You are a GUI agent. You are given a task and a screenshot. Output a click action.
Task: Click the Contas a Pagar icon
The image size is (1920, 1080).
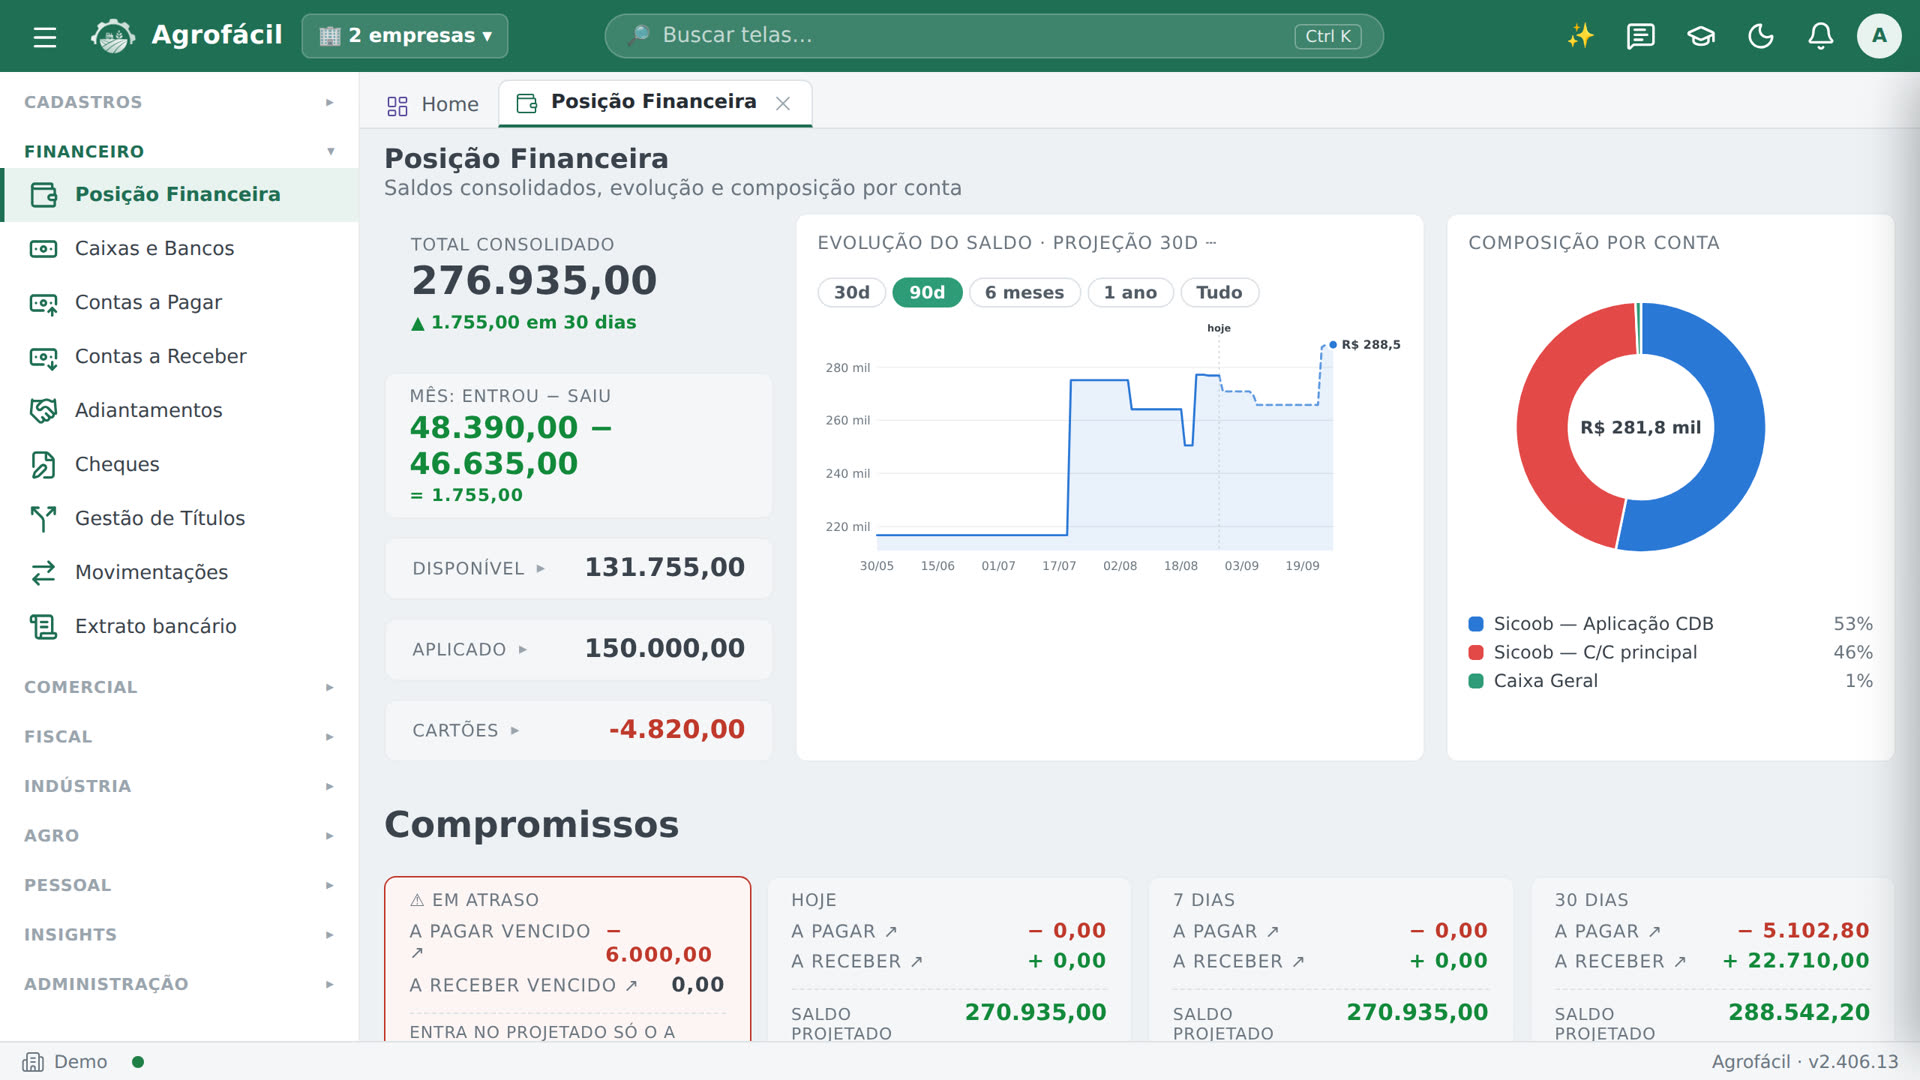(x=43, y=302)
